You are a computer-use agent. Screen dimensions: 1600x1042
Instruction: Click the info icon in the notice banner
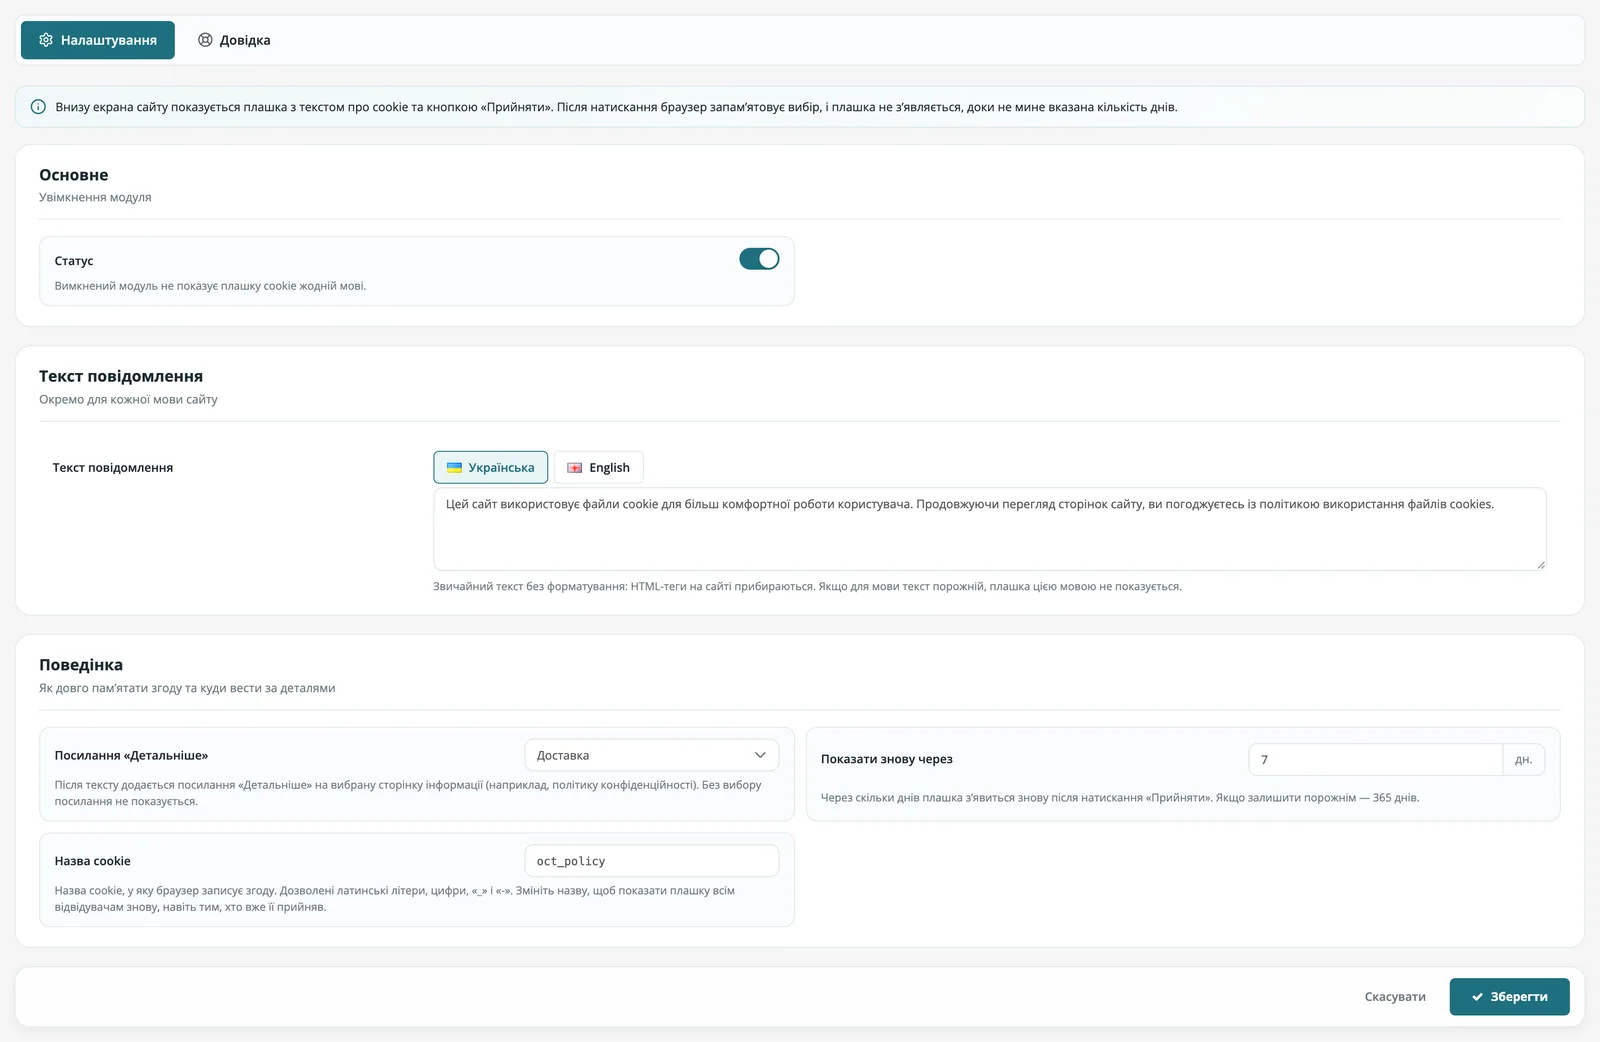[x=38, y=107]
